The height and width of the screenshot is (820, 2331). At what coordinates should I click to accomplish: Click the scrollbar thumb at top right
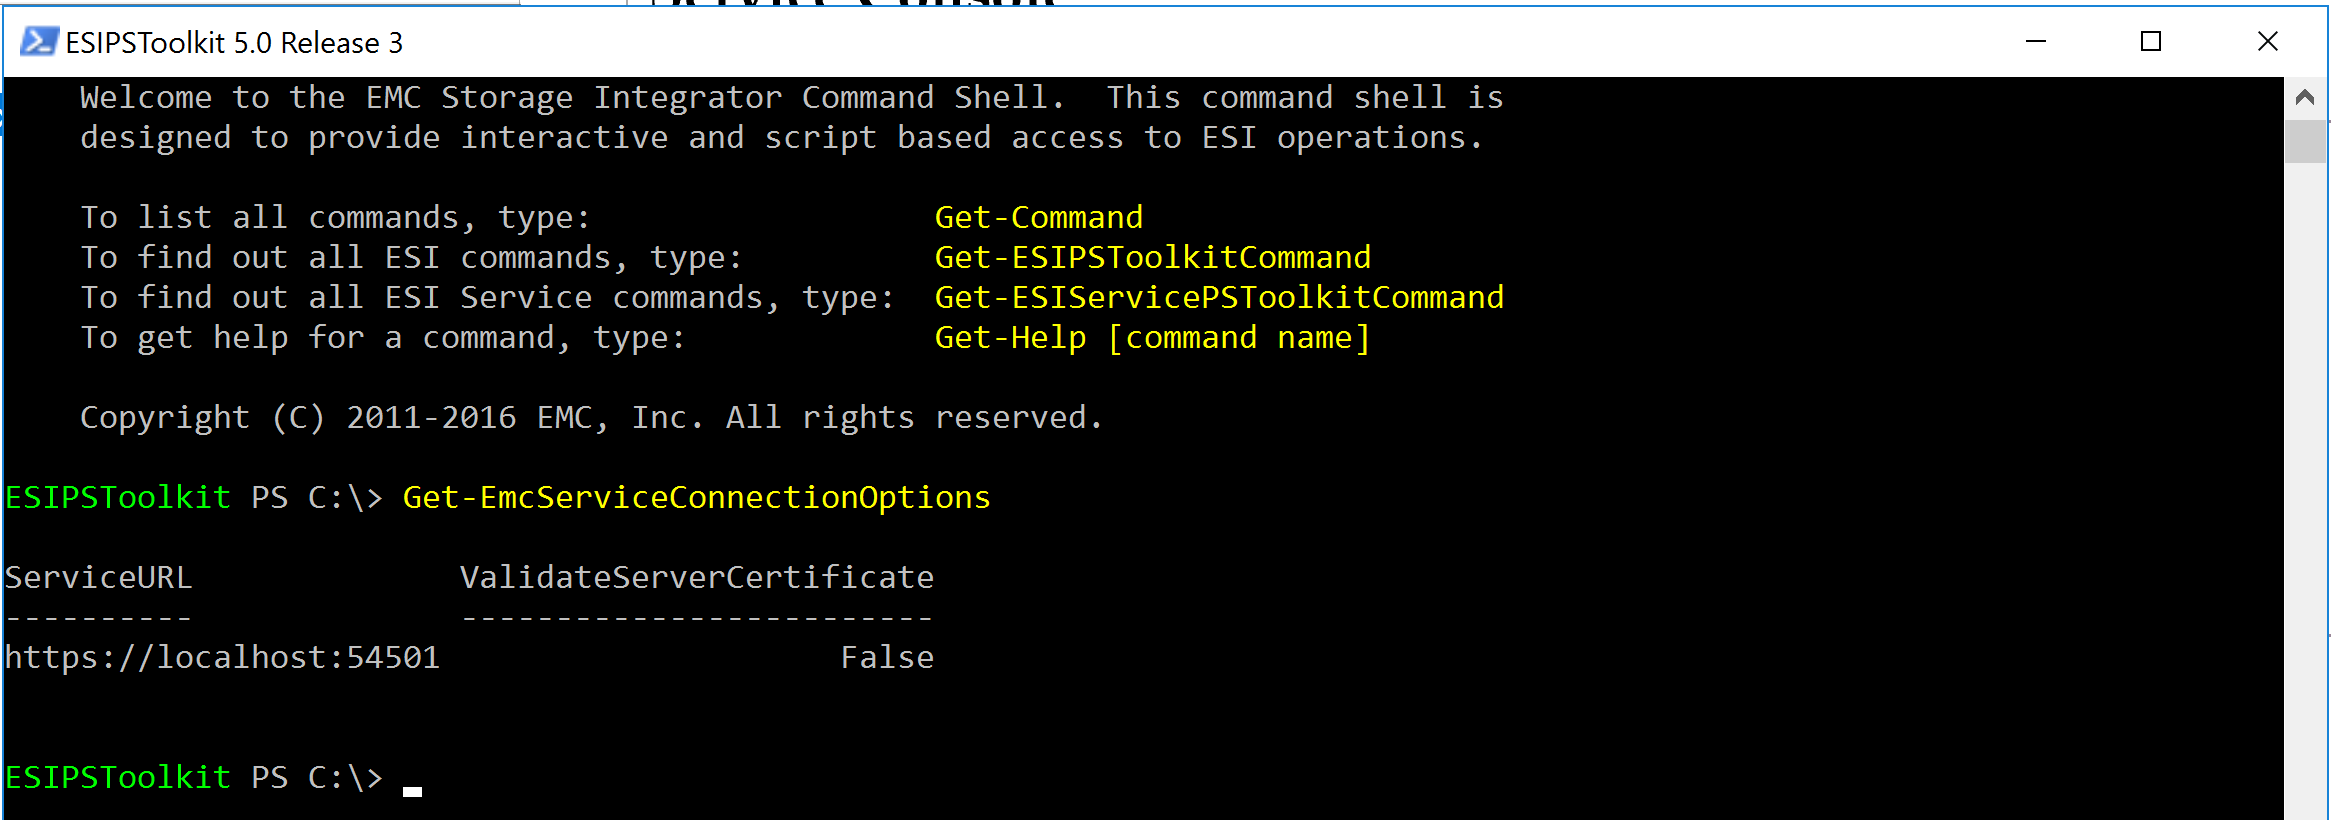(2305, 140)
